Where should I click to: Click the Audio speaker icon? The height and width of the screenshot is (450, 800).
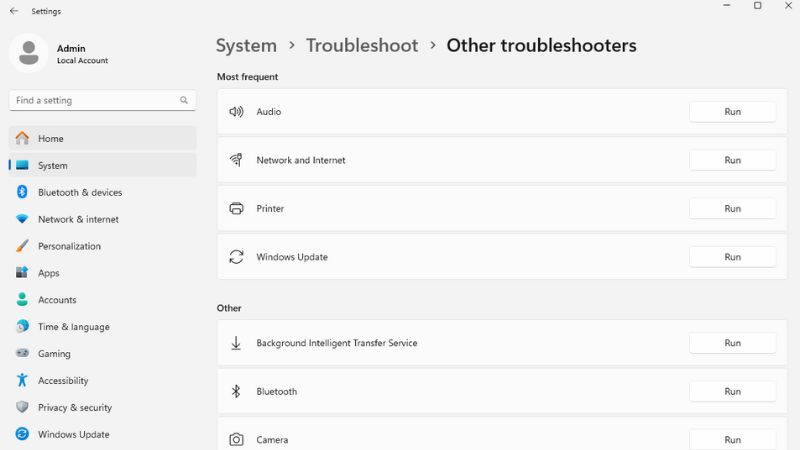click(x=236, y=111)
